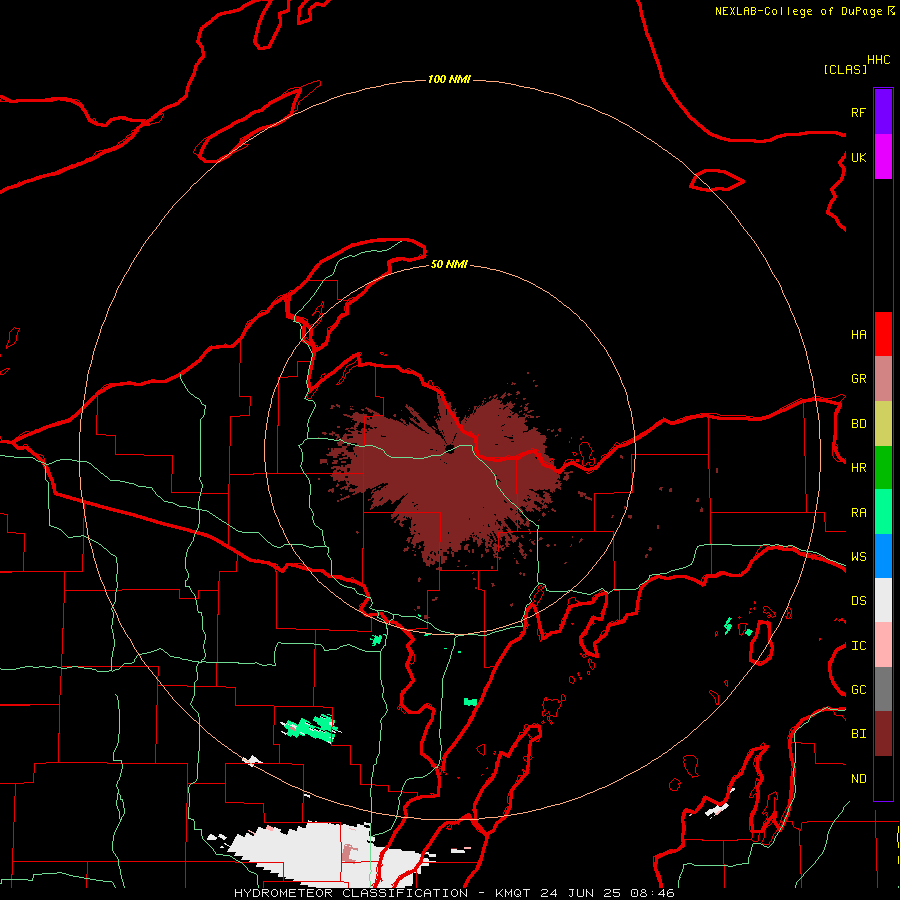
Task: Click the 'ND' legend label
Action: pos(858,779)
